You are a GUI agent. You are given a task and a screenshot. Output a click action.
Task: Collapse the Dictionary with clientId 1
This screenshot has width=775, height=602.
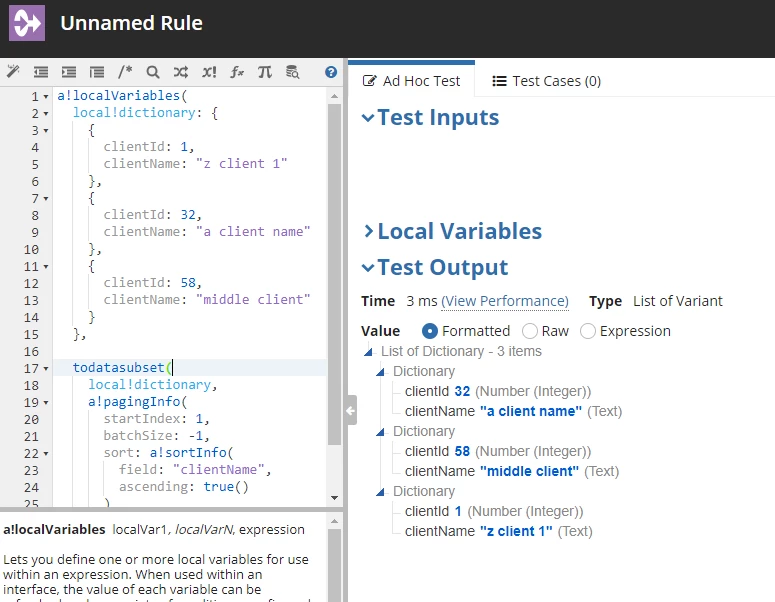tap(380, 492)
